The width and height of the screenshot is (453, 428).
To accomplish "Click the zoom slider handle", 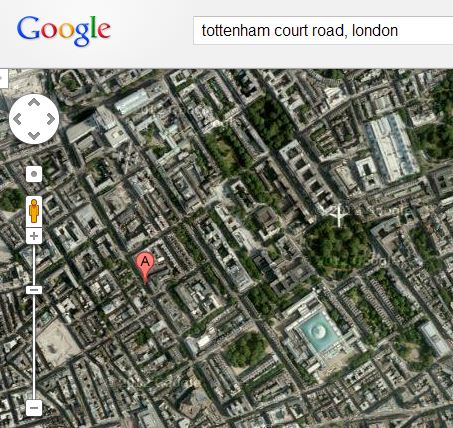I will click(x=34, y=290).
